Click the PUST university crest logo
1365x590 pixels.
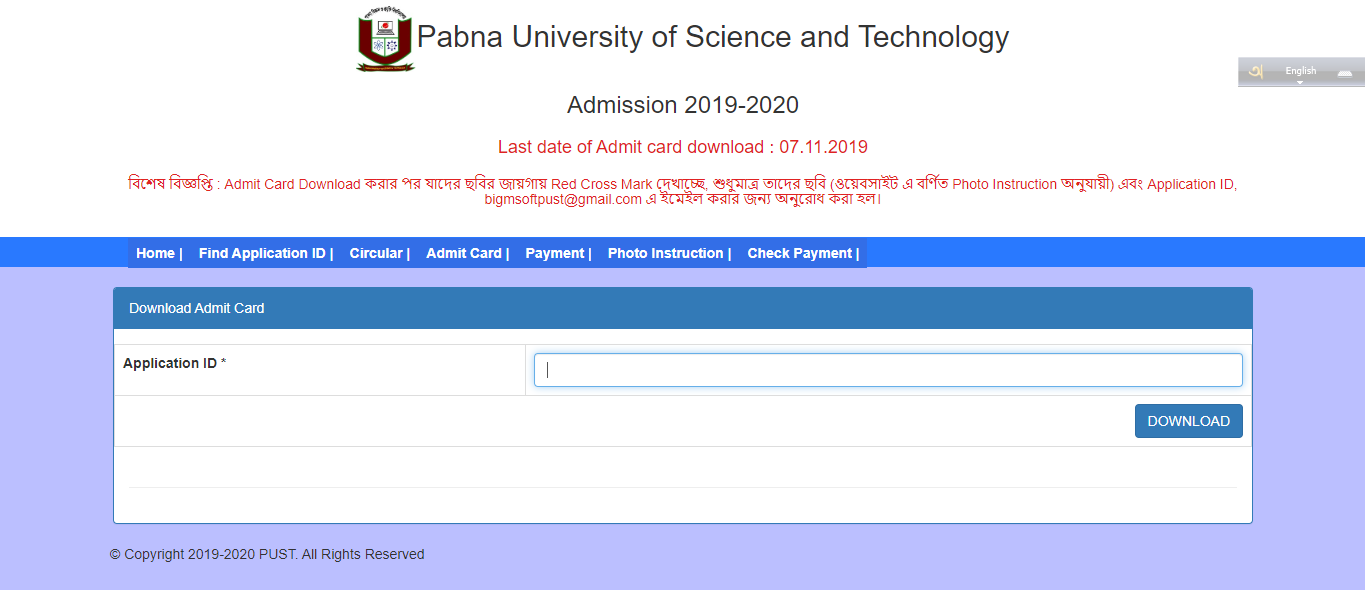click(385, 38)
